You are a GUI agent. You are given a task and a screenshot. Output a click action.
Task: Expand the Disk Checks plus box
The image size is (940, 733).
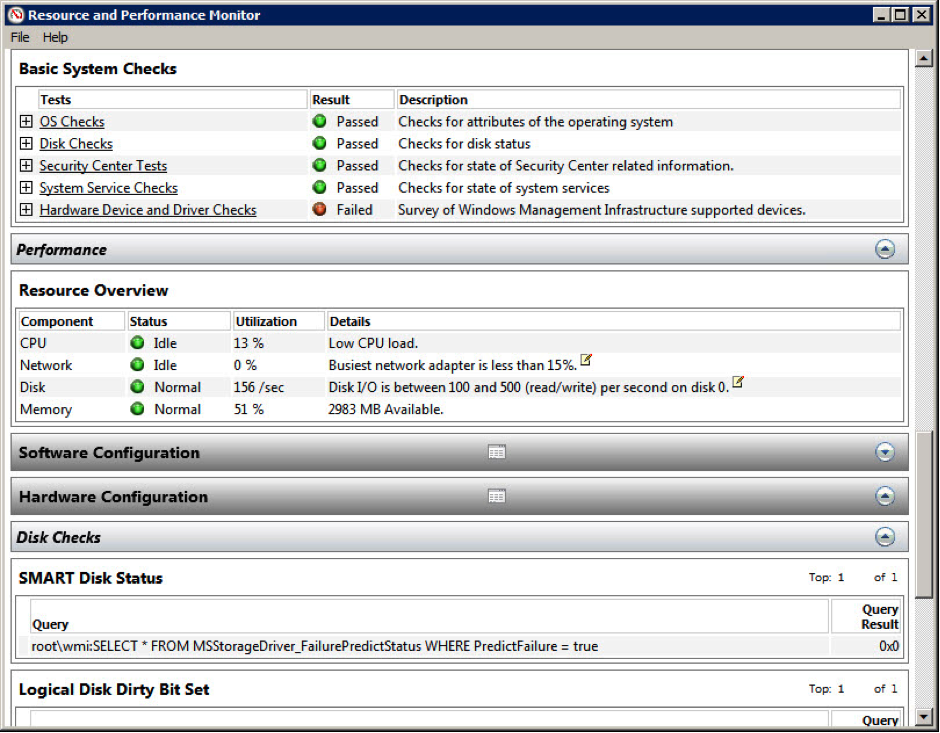click(x=26, y=144)
